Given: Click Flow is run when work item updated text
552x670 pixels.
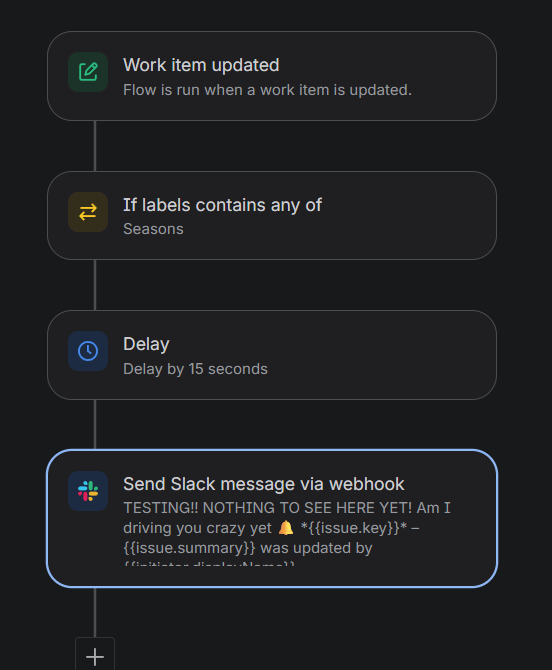Looking at the screenshot, I should (x=267, y=90).
